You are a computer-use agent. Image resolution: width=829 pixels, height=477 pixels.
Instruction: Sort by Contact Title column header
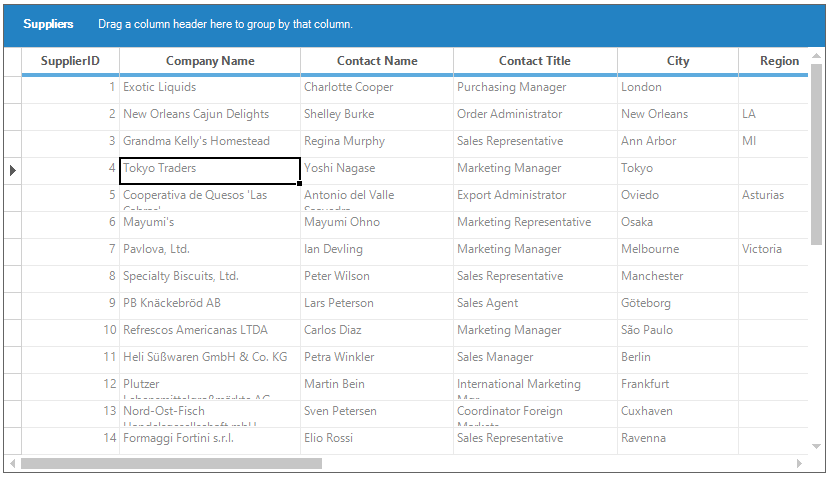pos(535,61)
